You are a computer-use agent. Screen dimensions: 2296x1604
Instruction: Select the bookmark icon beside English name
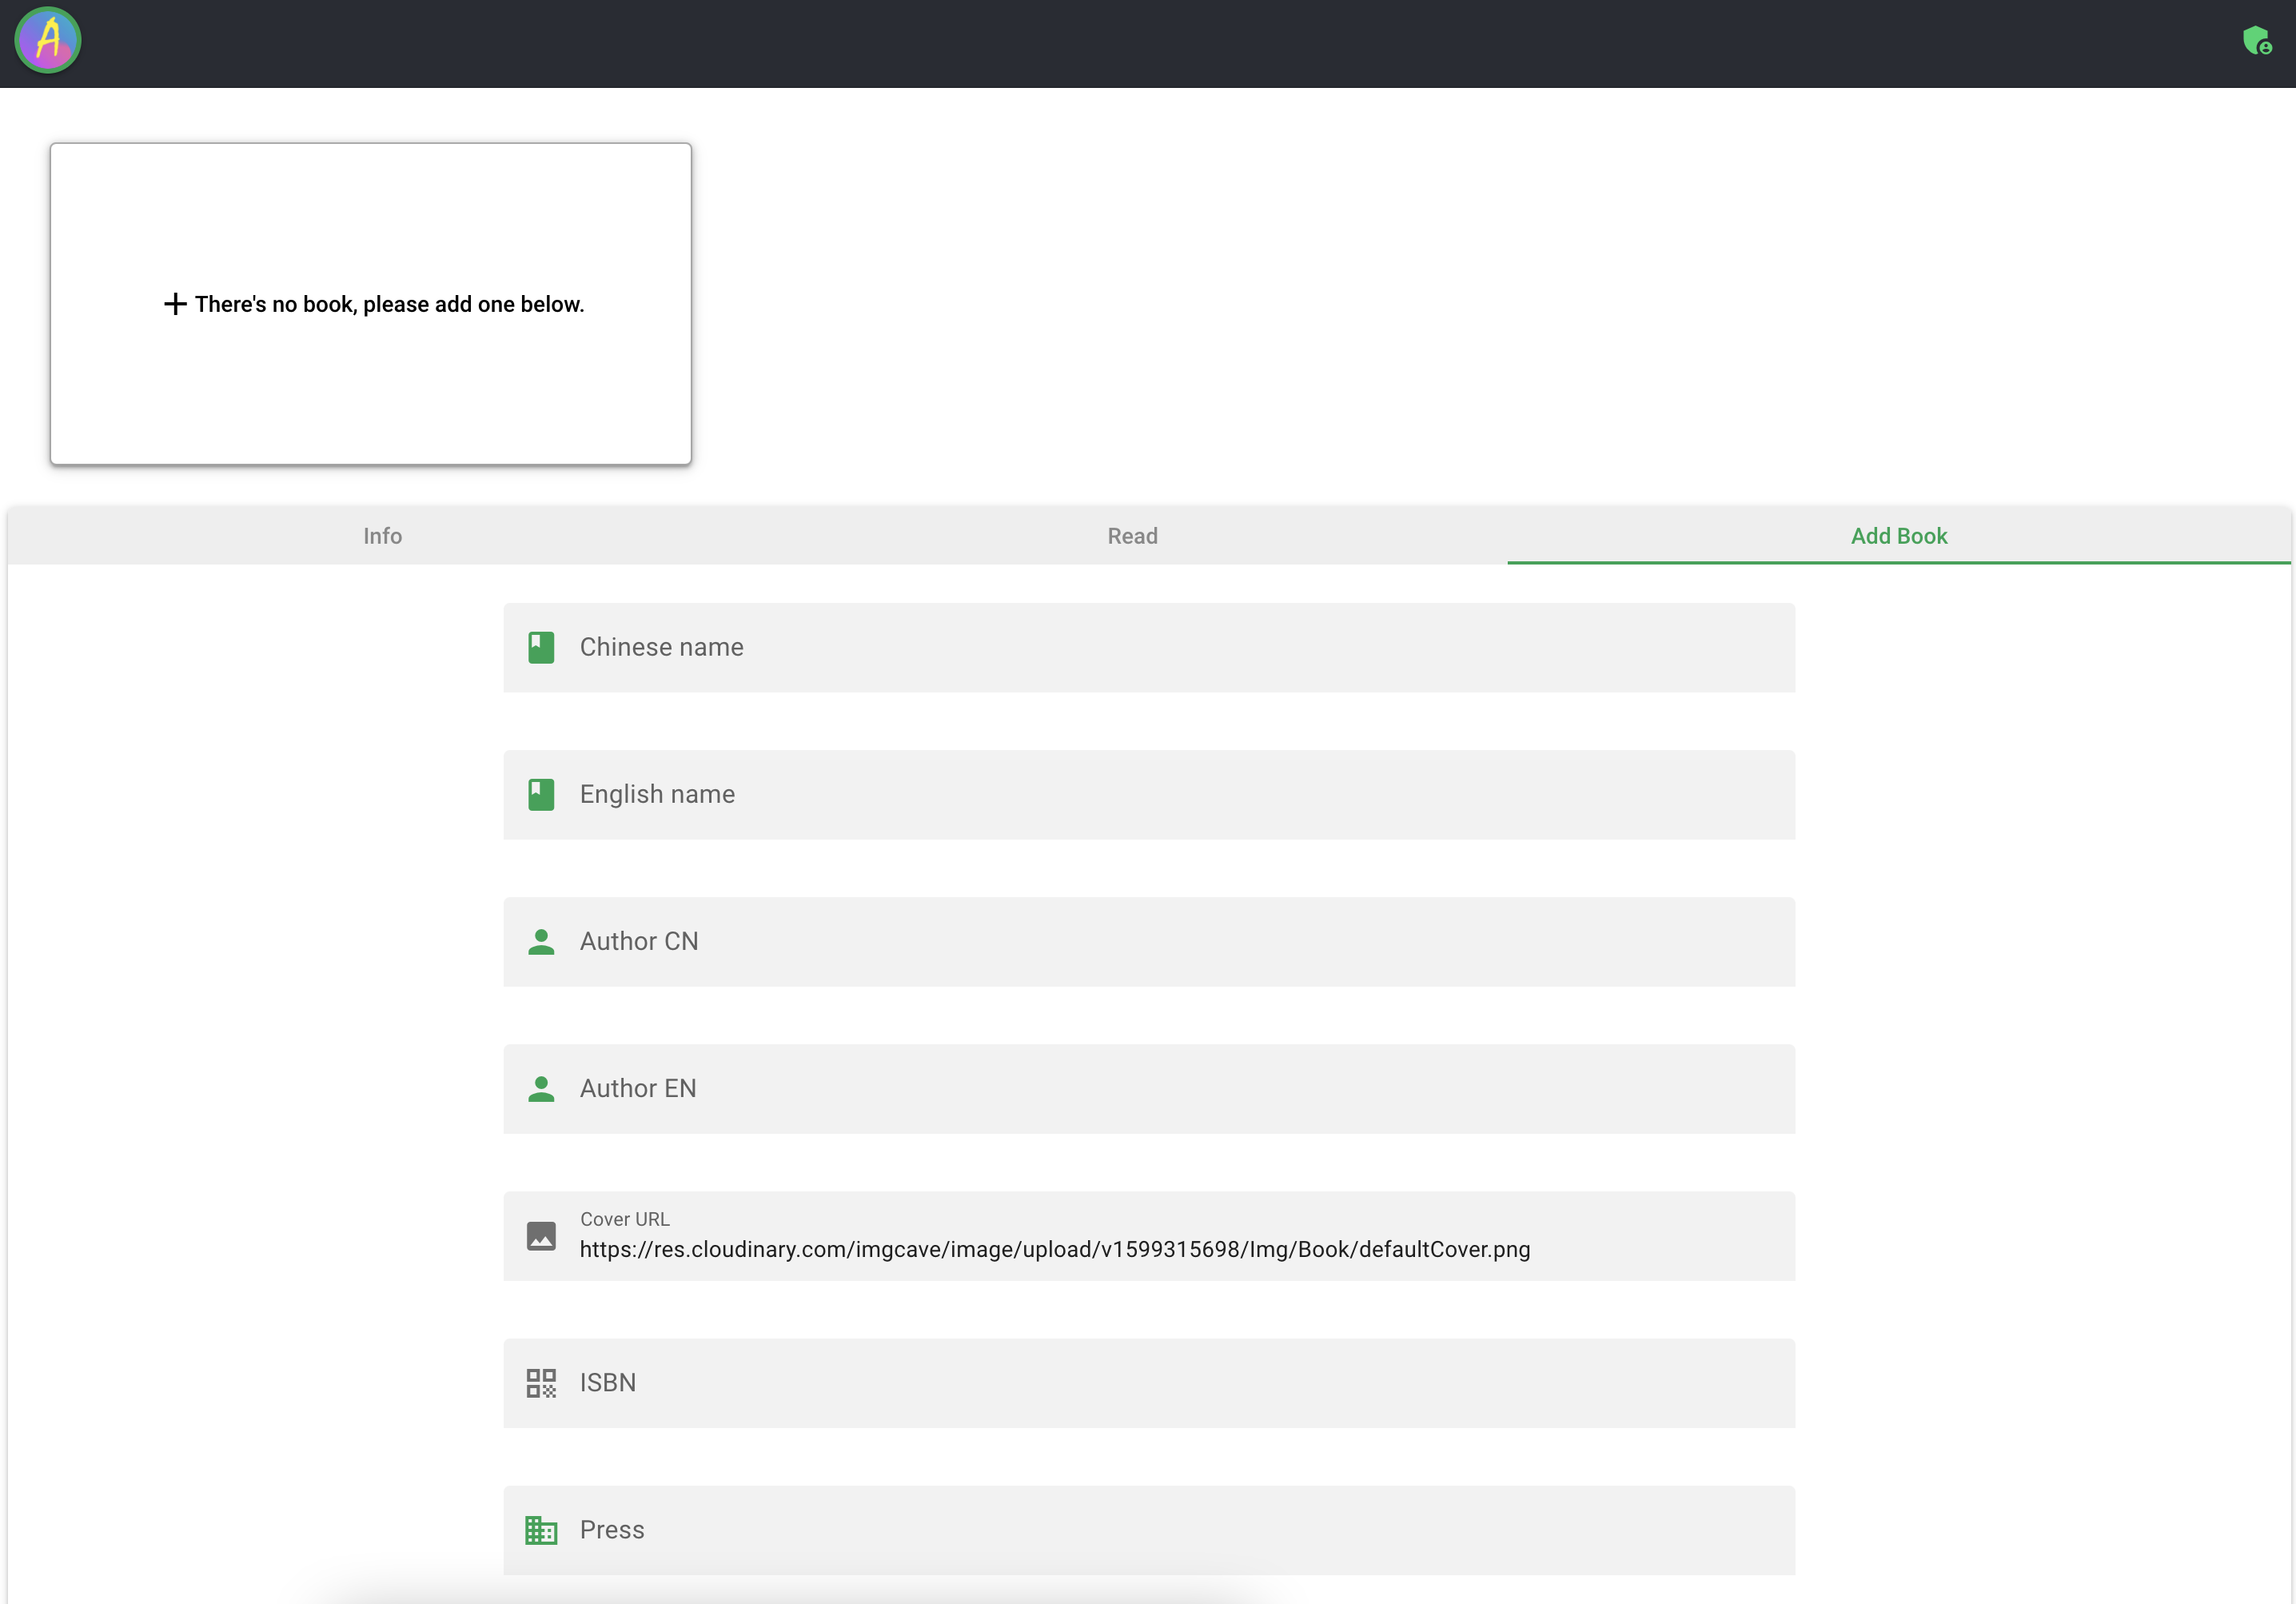[541, 794]
